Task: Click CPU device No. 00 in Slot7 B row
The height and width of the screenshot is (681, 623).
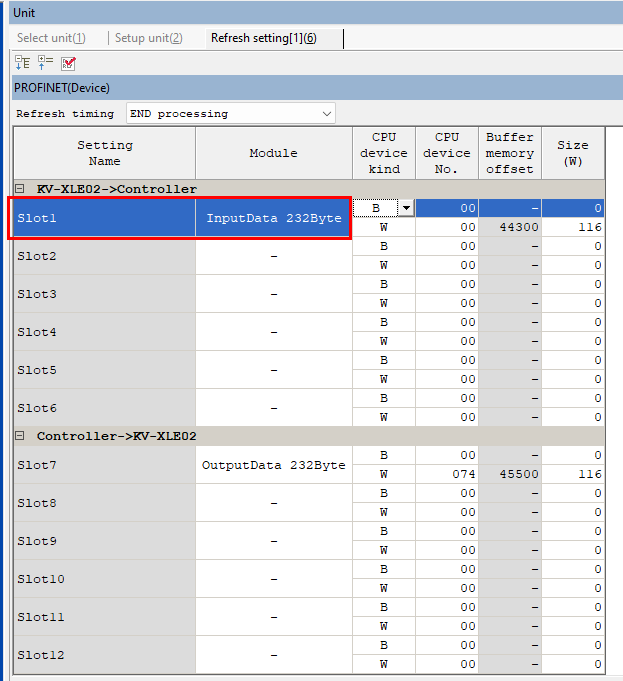Action: 447,455
